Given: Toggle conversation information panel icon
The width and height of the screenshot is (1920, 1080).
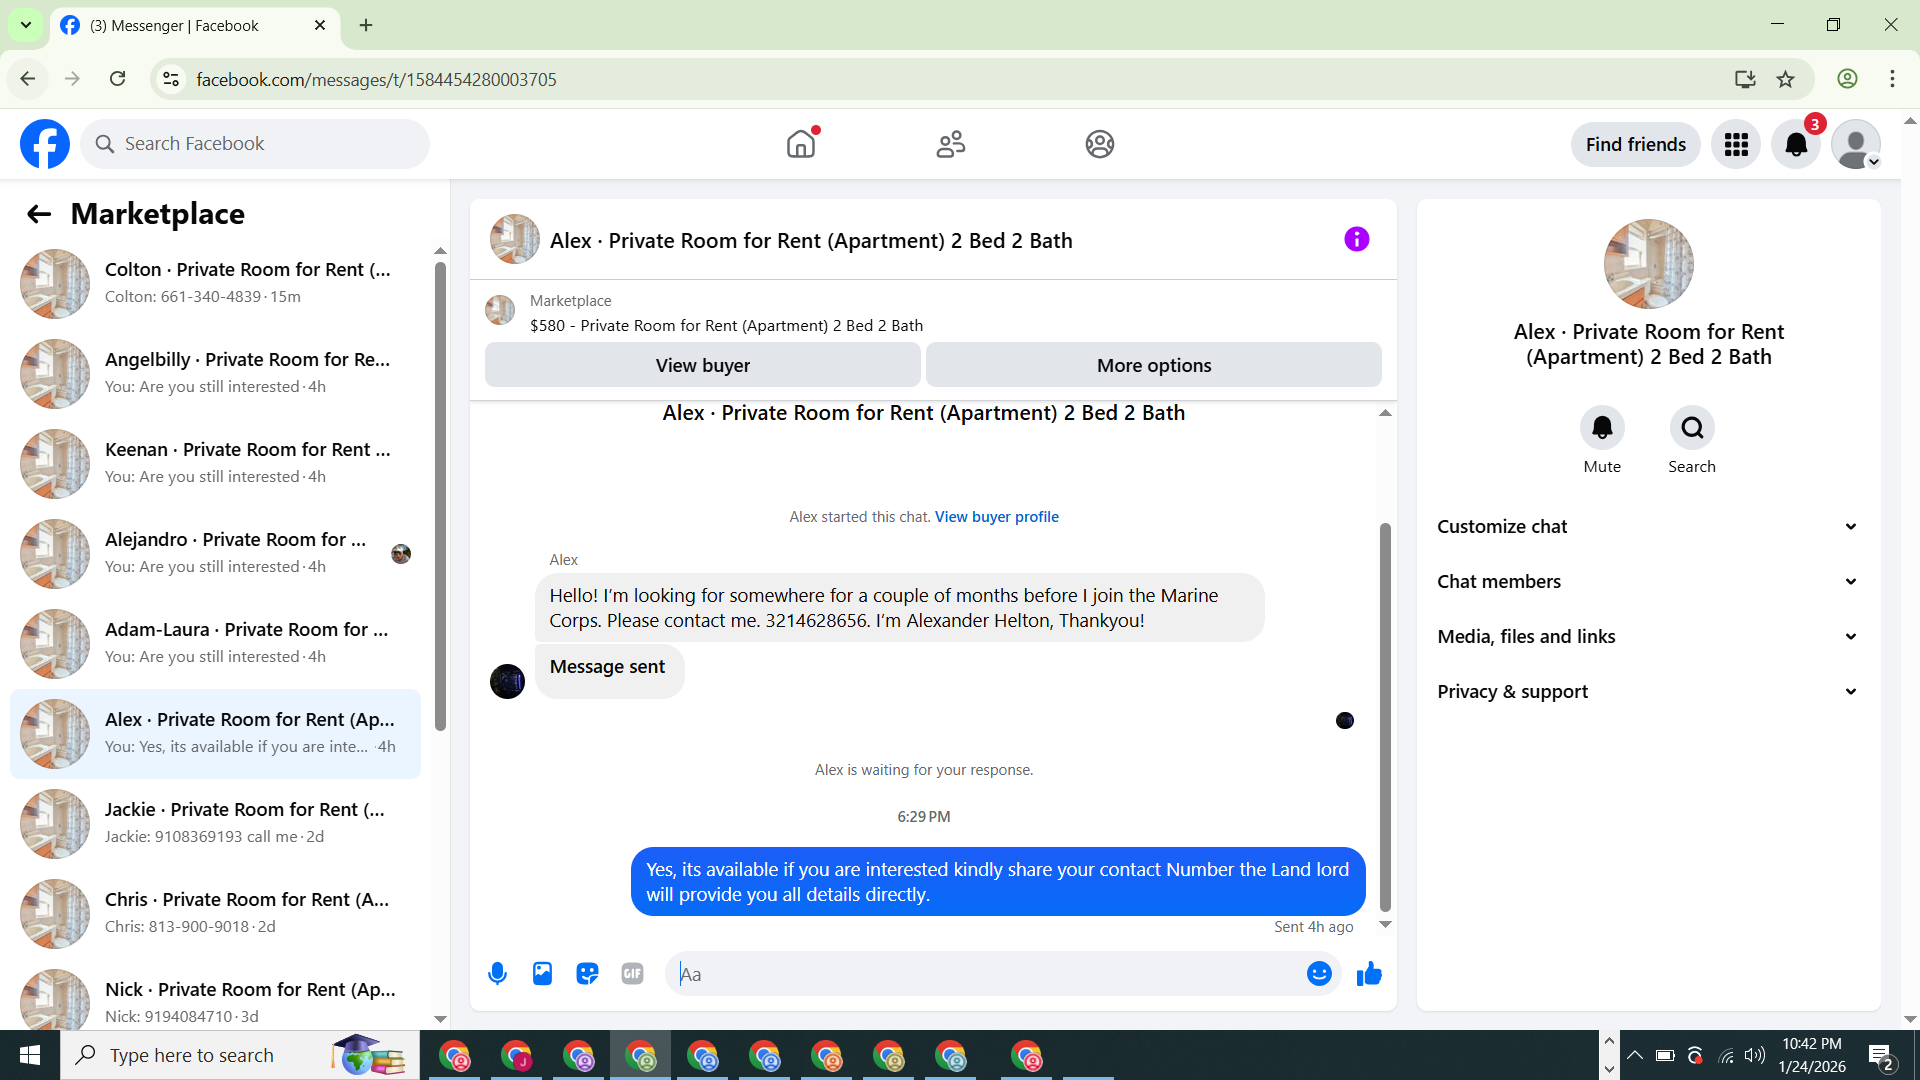Looking at the screenshot, I should tap(1356, 239).
